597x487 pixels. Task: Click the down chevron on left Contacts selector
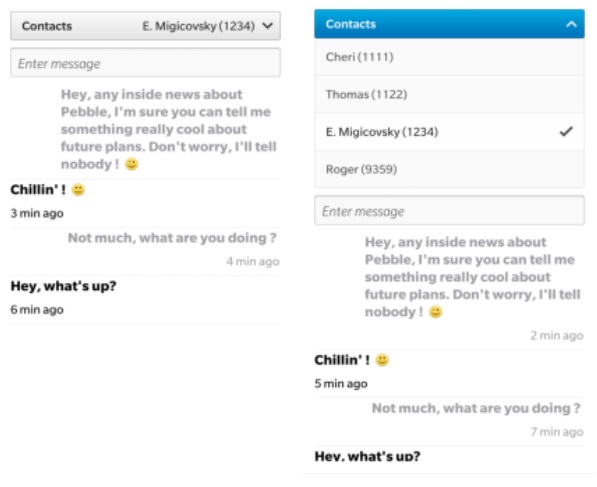(x=268, y=26)
